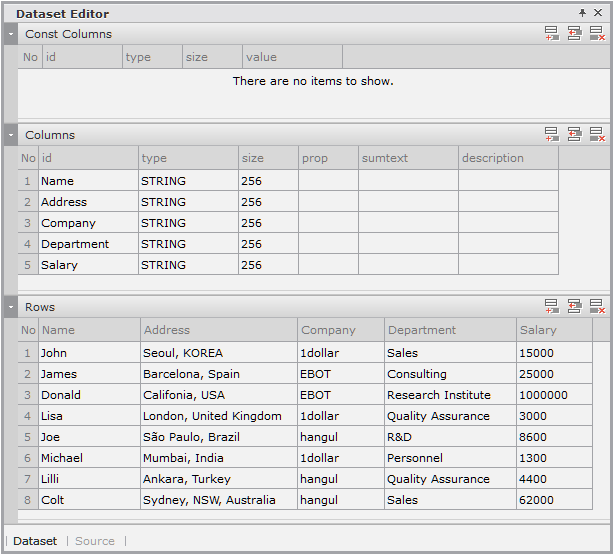Switch to the Source tab
Viewport: 614px width, 555px height.
(x=95, y=541)
